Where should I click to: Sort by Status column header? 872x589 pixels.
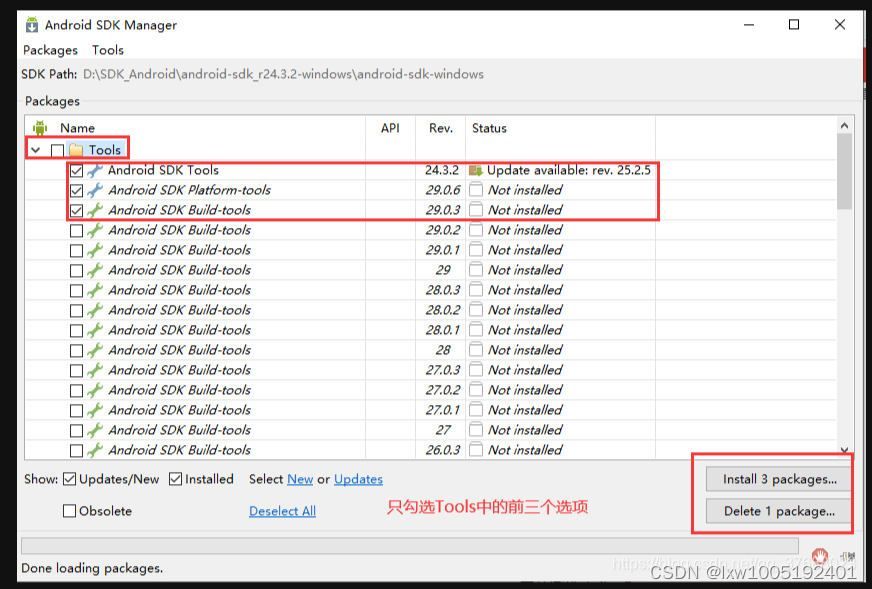(x=489, y=128)
